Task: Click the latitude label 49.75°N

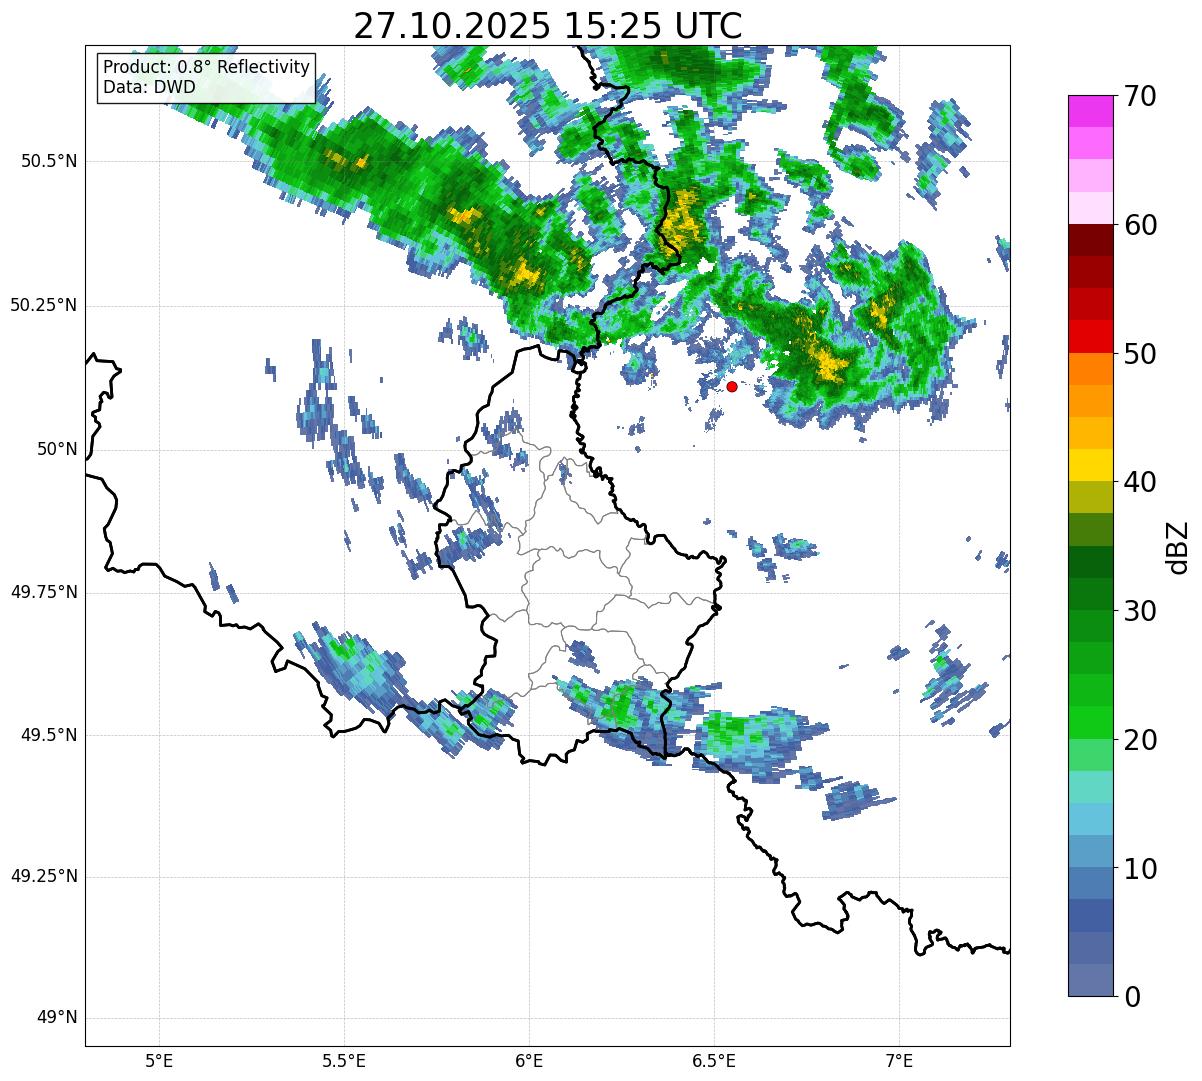Action: click(44, 592)
